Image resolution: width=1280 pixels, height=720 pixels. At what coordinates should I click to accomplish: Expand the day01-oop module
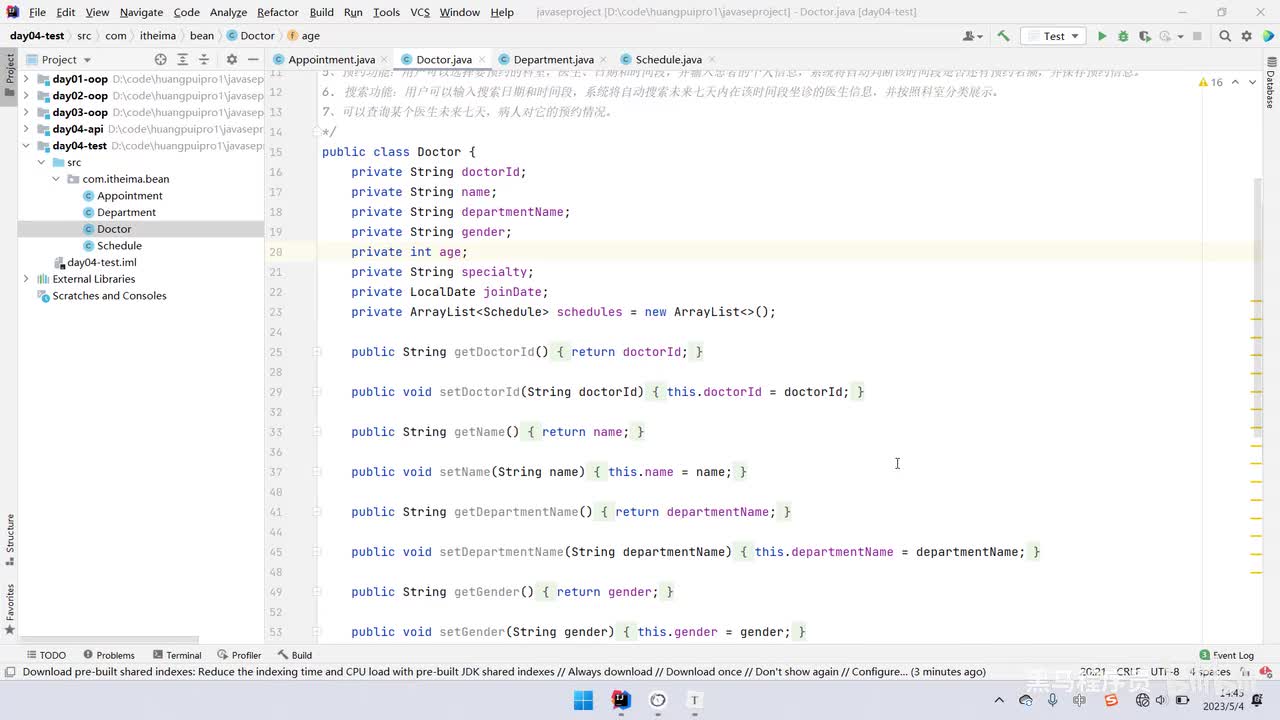click(26, 79)
